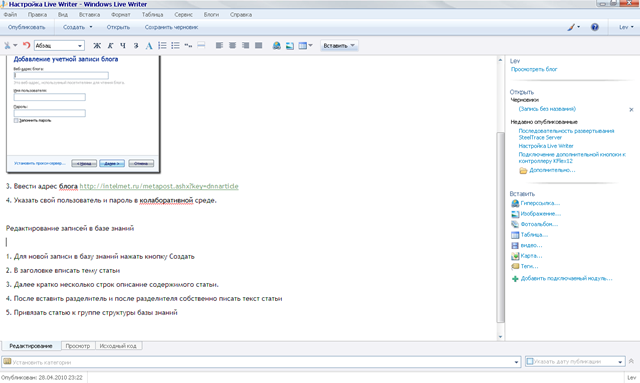
Task: Open the Таблица menu
Action: (x=152, y=15)
